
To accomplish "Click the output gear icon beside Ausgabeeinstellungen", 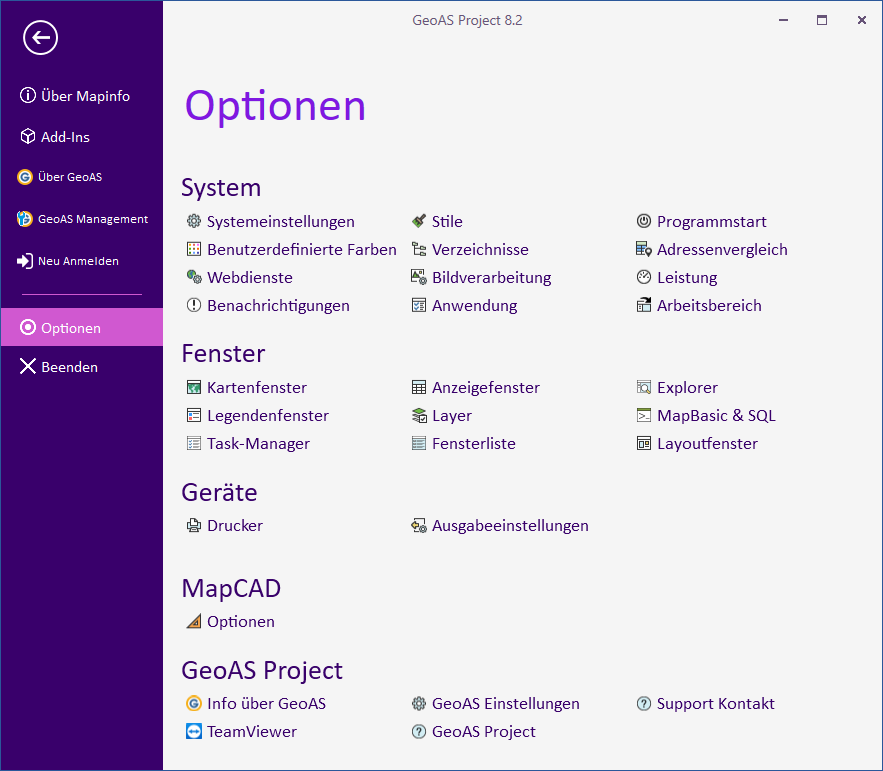I will pos(418,525).
